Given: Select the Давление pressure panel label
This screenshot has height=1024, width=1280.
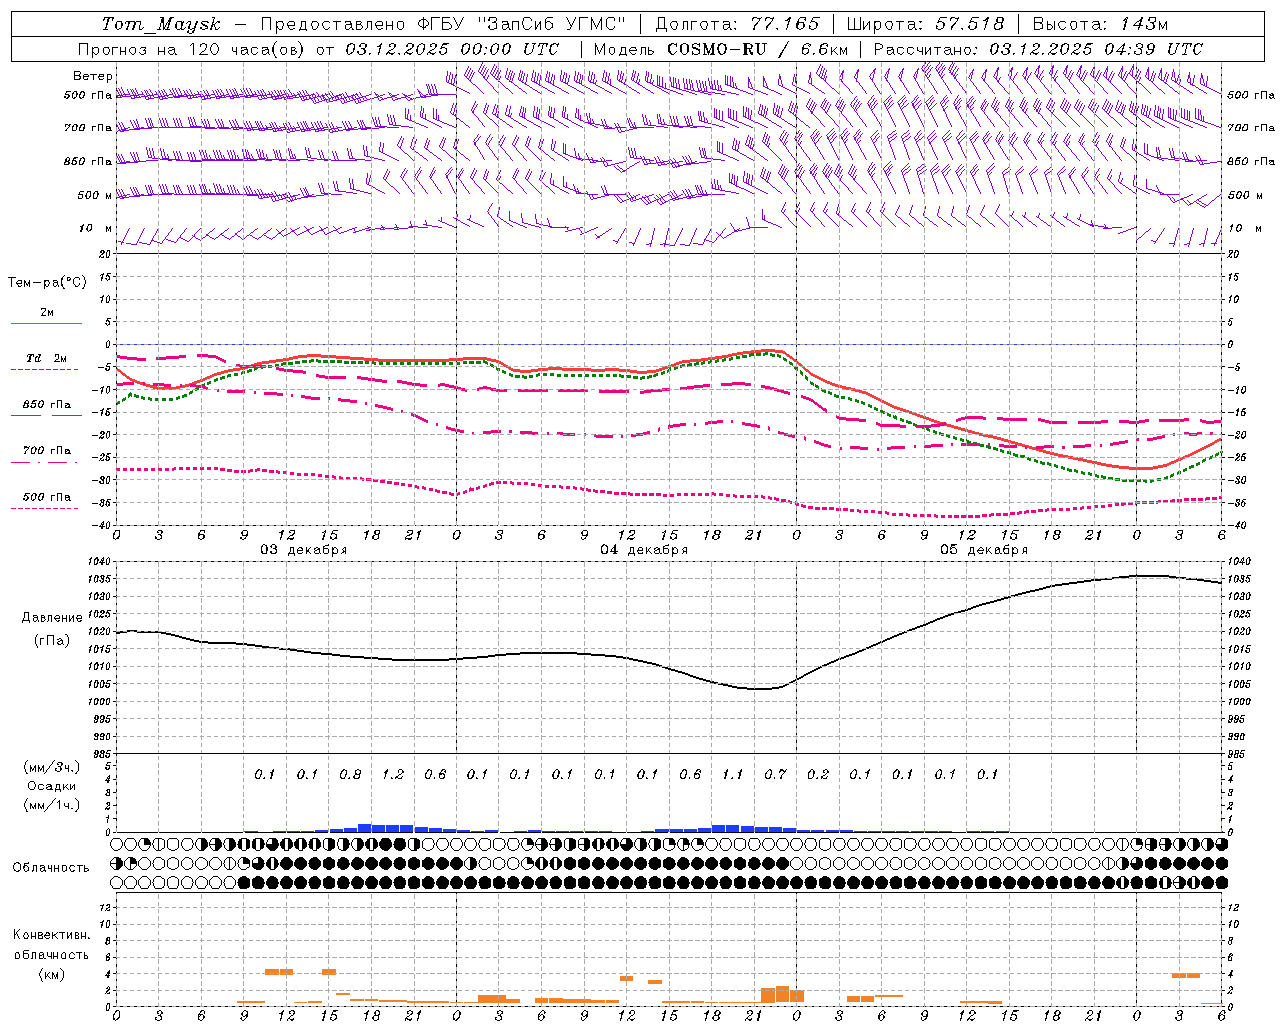Looking at the screenshot, I should point(52,618).
